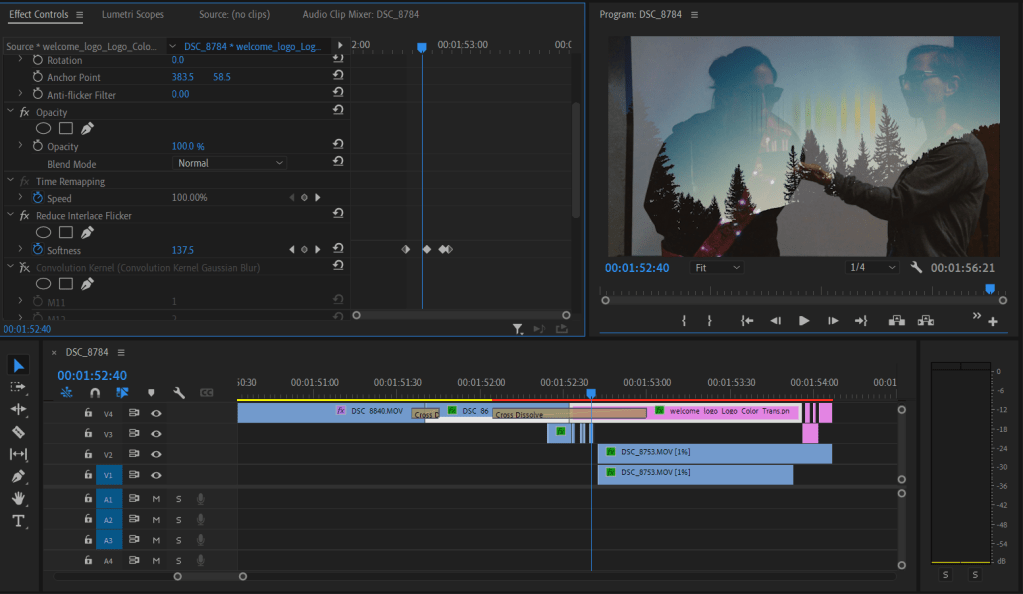This screenshot has width=1023, height=594.
Task: Select the Type tool
Action: 18,521
